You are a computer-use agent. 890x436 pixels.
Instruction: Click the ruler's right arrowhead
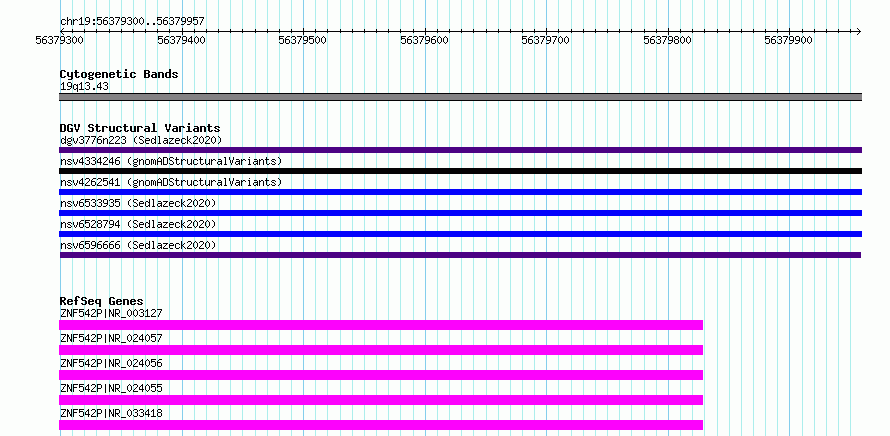pyautogui.click(x=858, y=31)
